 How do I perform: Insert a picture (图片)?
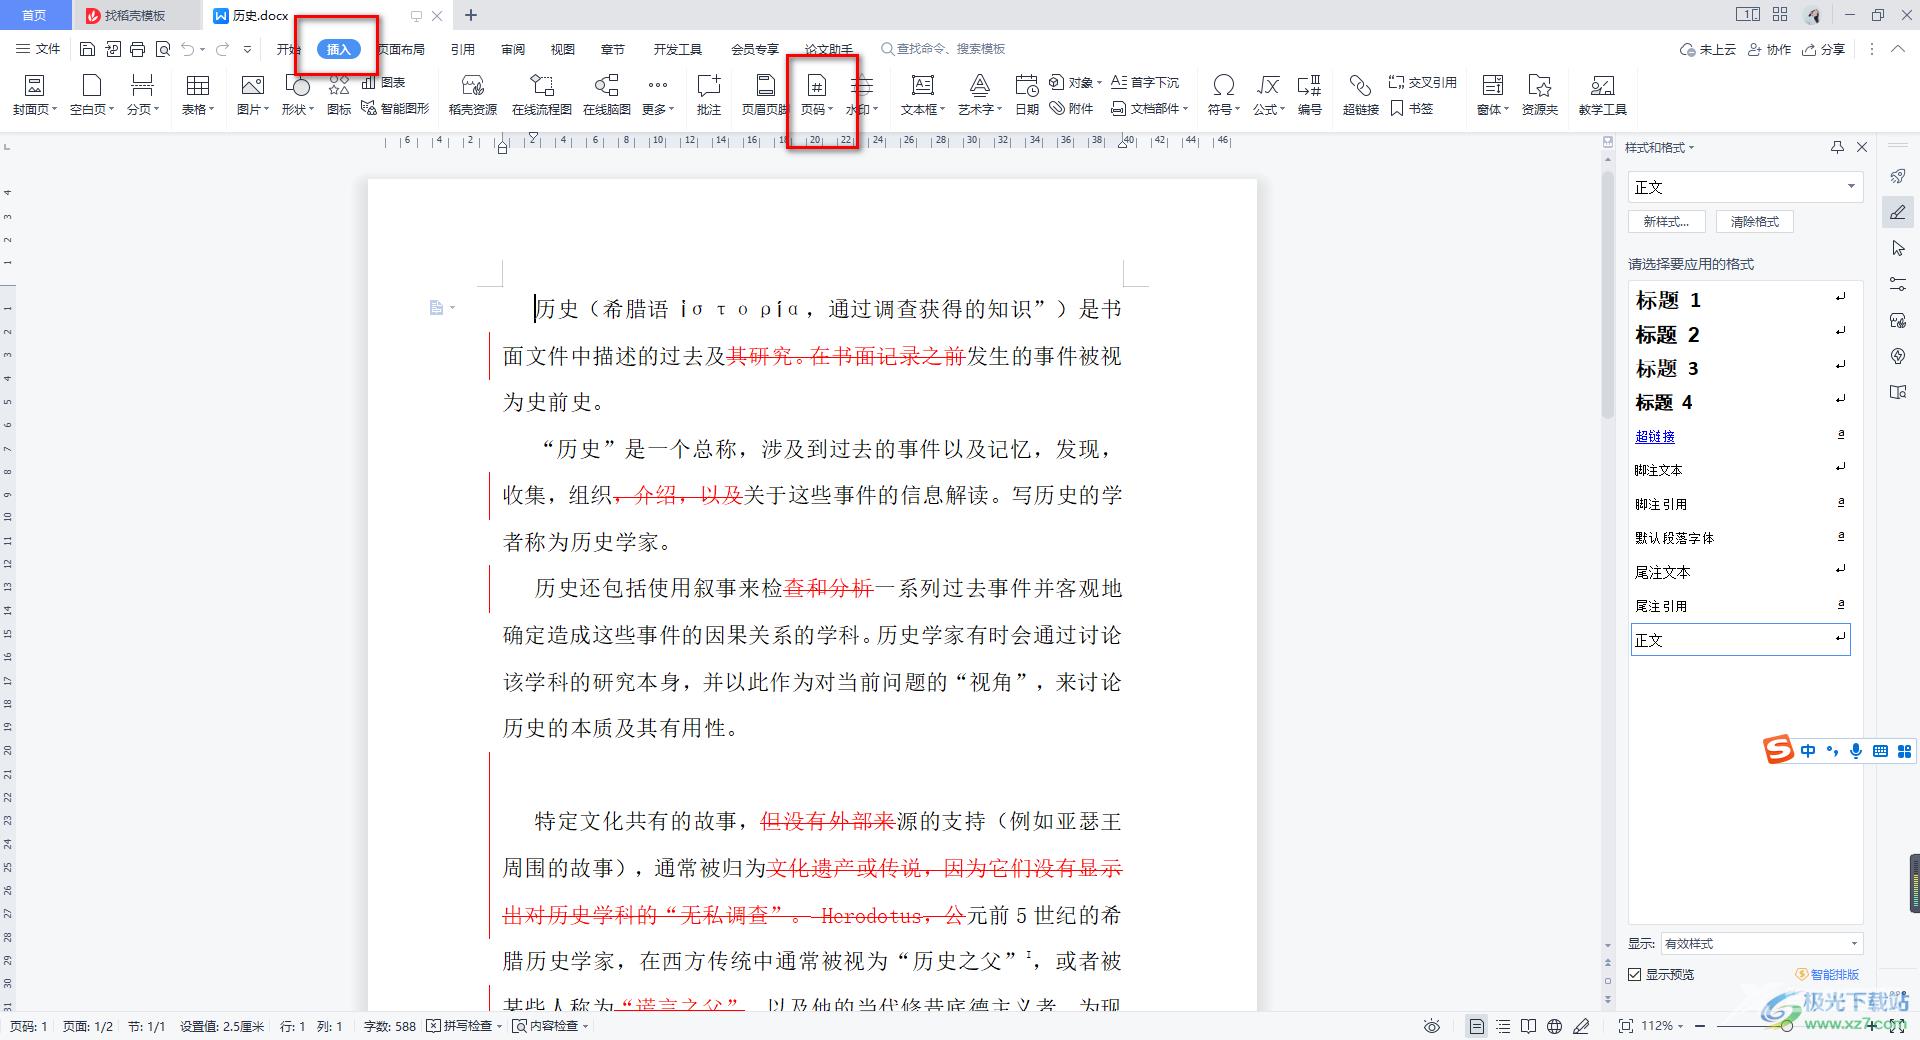pos(253,95)
